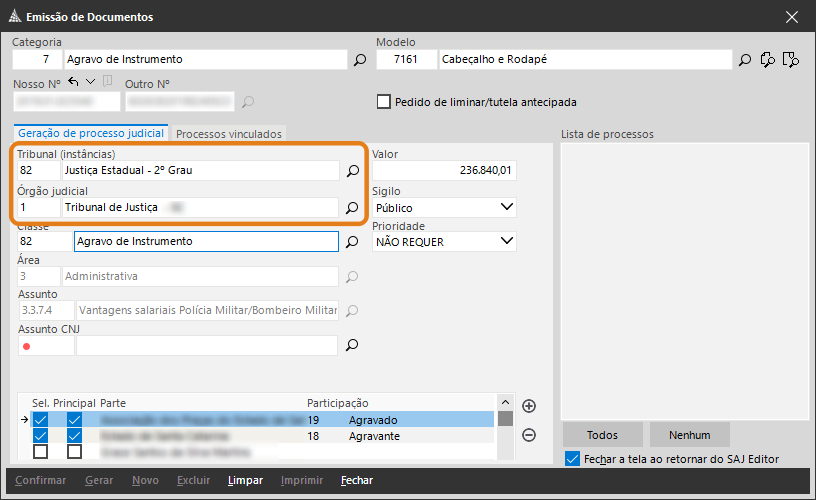Expand the chevron next to Nosso Nº
Image resolution: width=816 pixels, height=500 pixels.
pos(91,82)
